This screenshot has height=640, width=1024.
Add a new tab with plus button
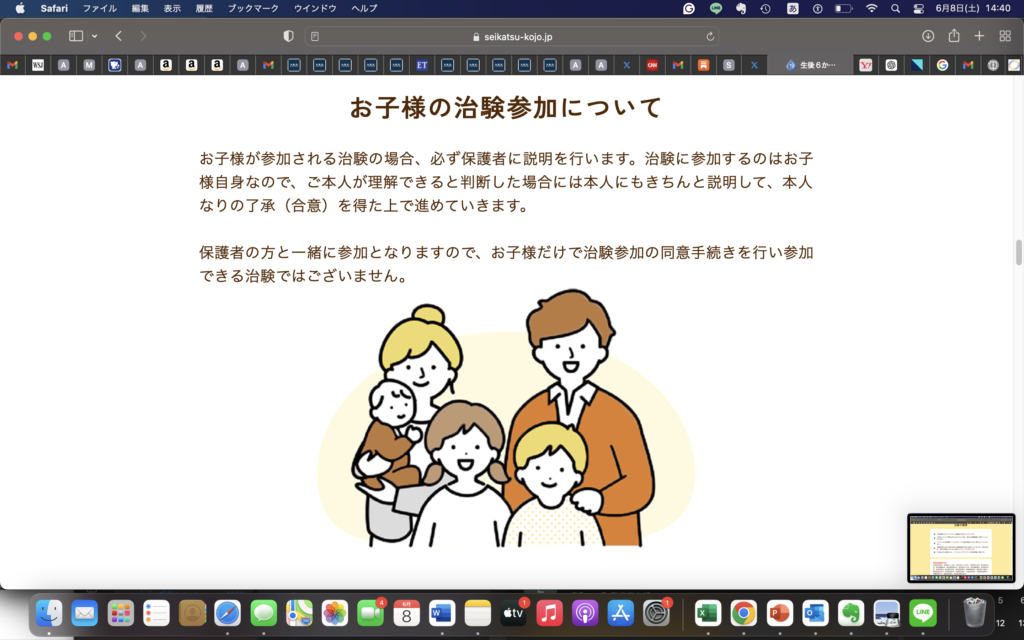click(979, 36)
